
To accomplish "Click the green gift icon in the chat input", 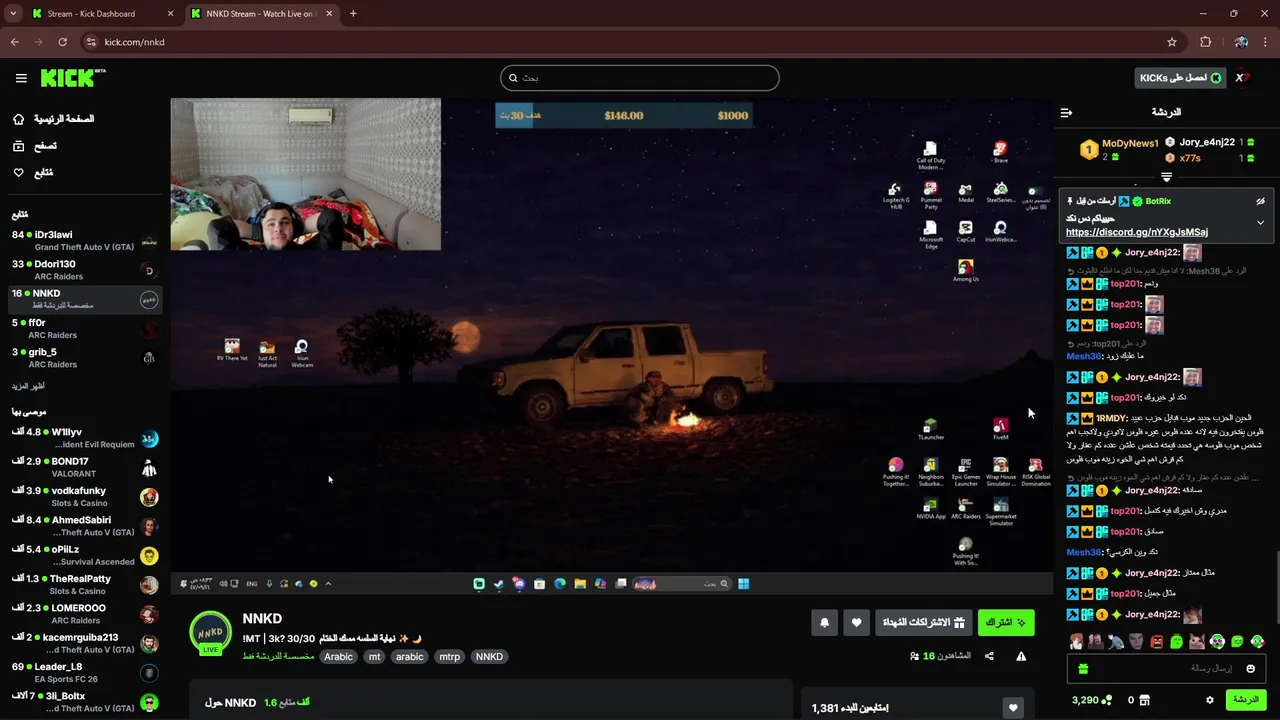I will point(1083,668).
